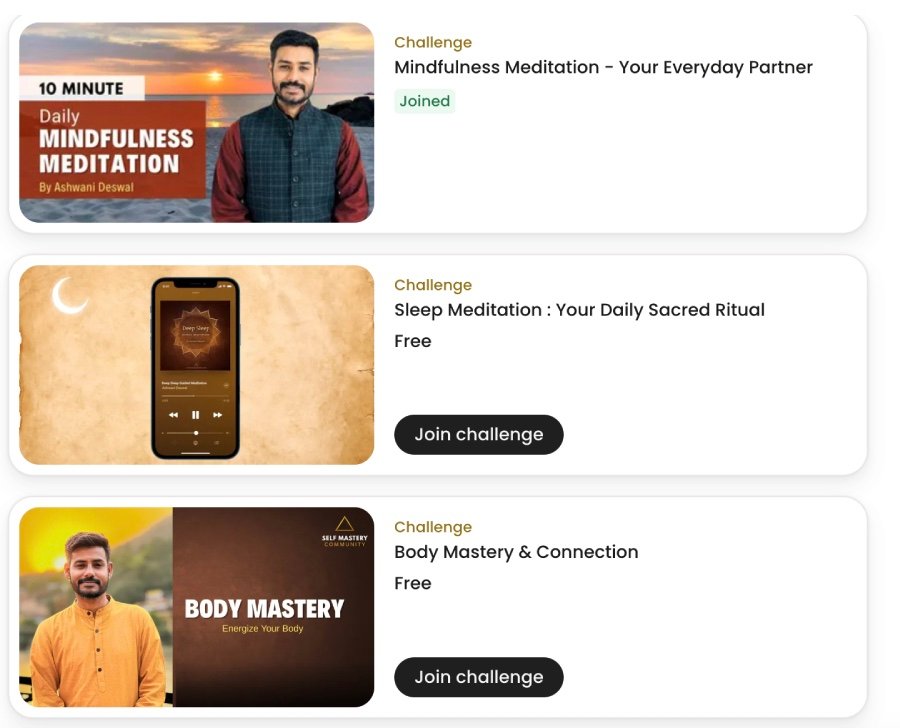Click crescent moon icon in sleep thumbnail

(68, 296)
